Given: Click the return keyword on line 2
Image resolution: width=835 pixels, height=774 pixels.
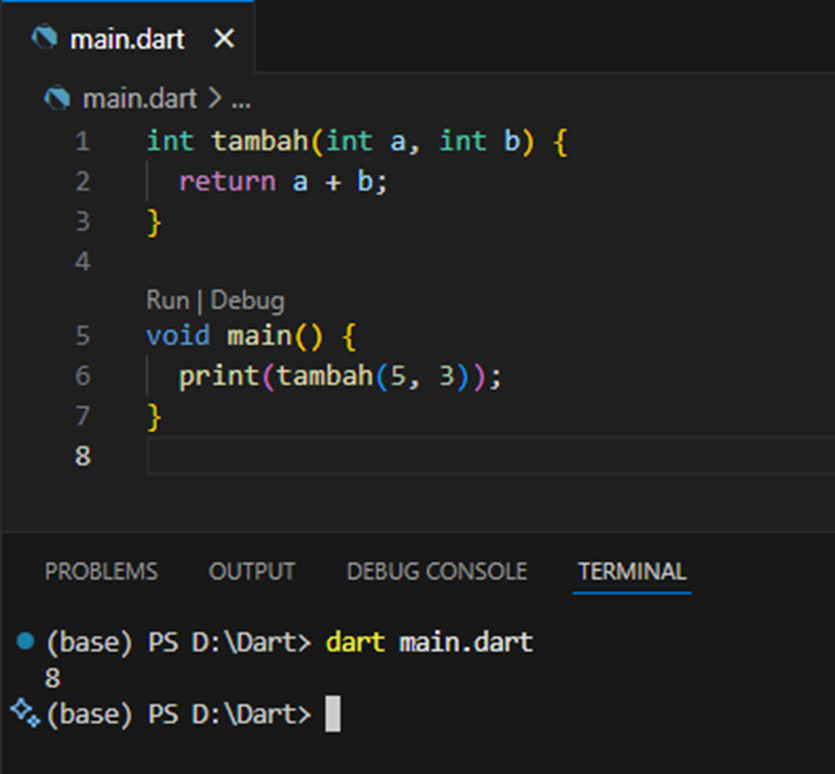Looking at the screenshot, I should click(x=226, y=181).
